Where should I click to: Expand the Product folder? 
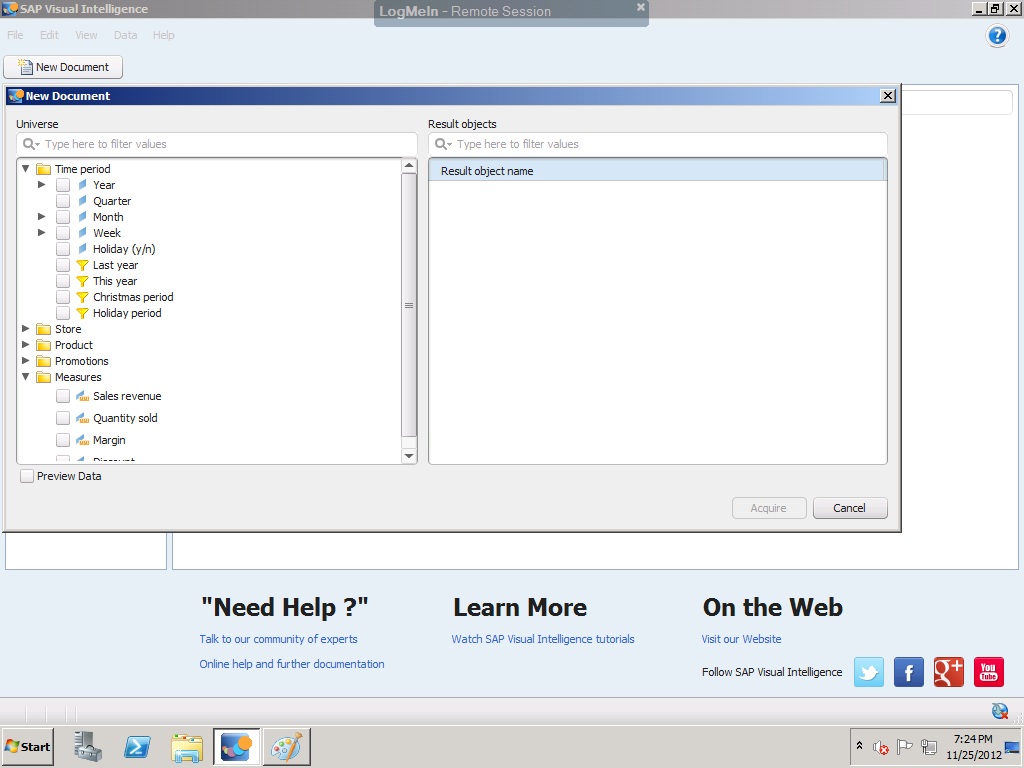pos(25,344)
